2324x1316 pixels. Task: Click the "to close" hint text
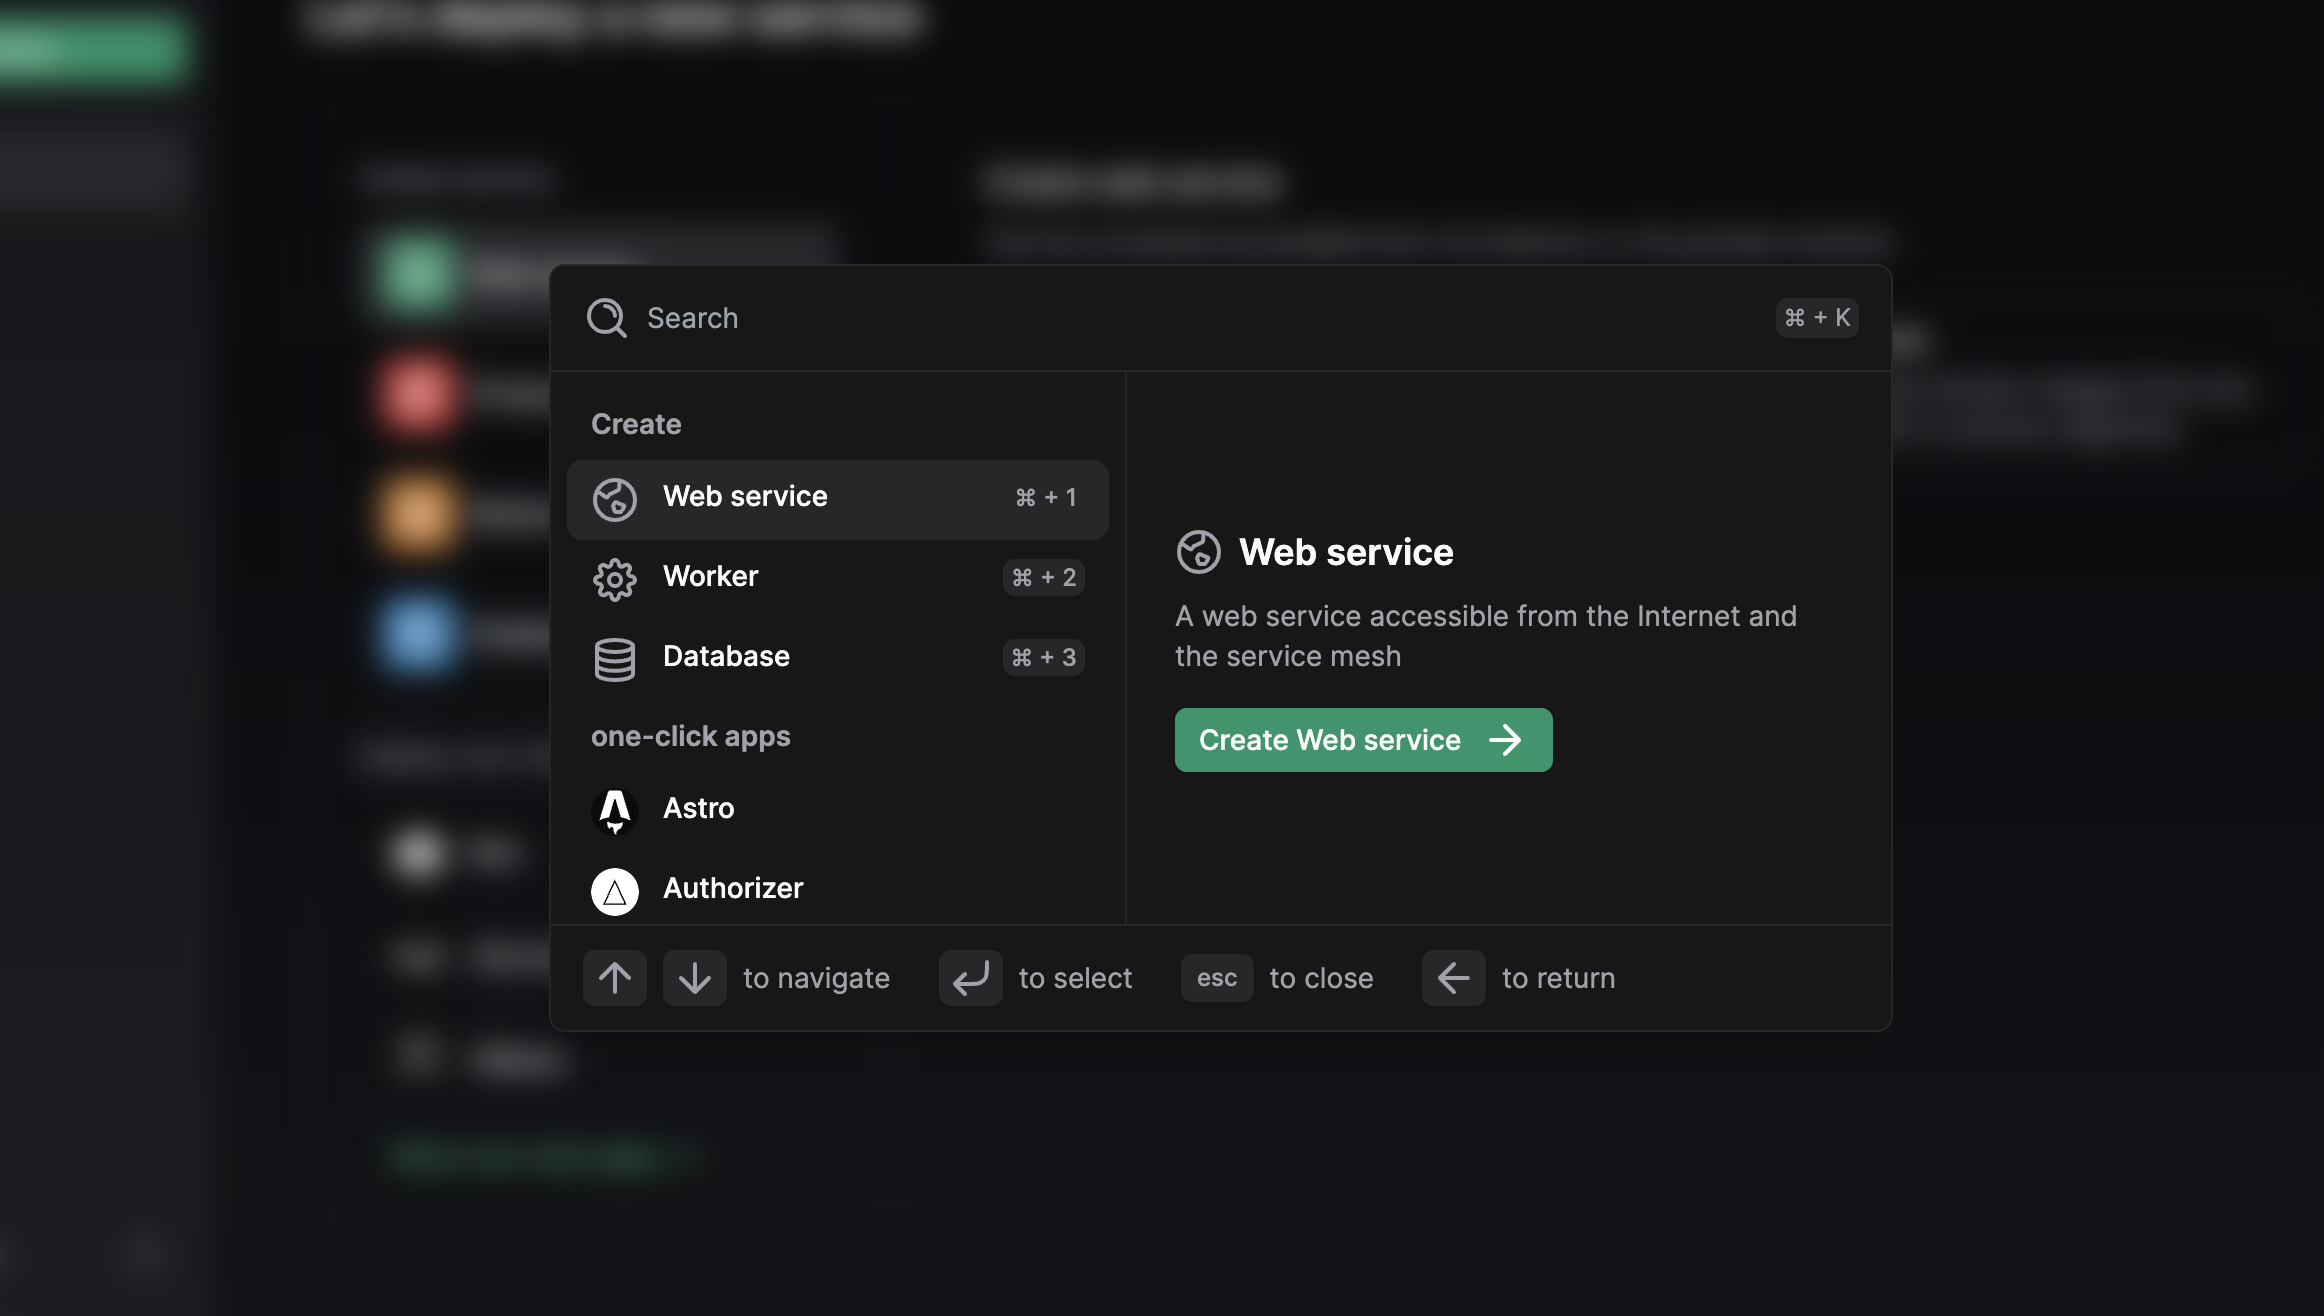(x=1321, y=978)
